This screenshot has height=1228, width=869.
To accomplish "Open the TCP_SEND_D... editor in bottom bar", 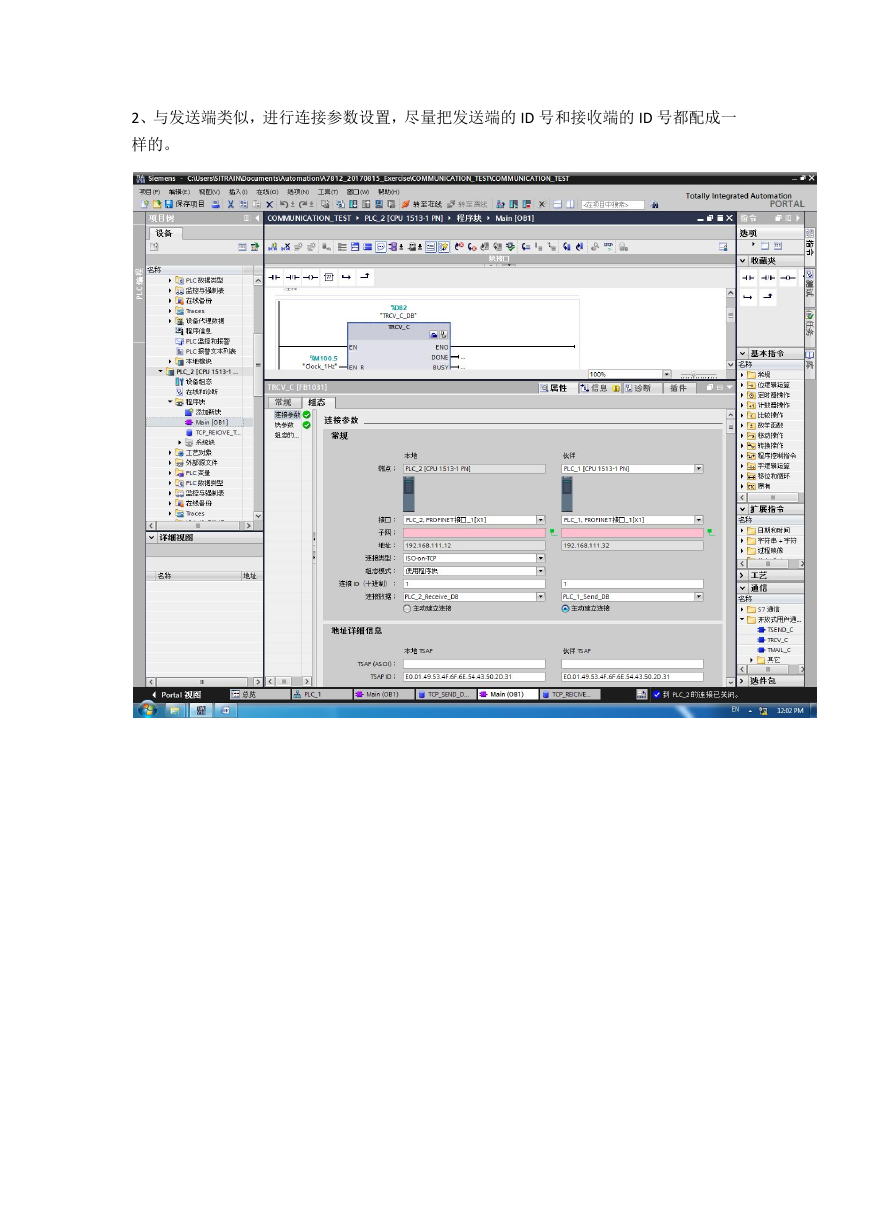I will click(443, 694).
